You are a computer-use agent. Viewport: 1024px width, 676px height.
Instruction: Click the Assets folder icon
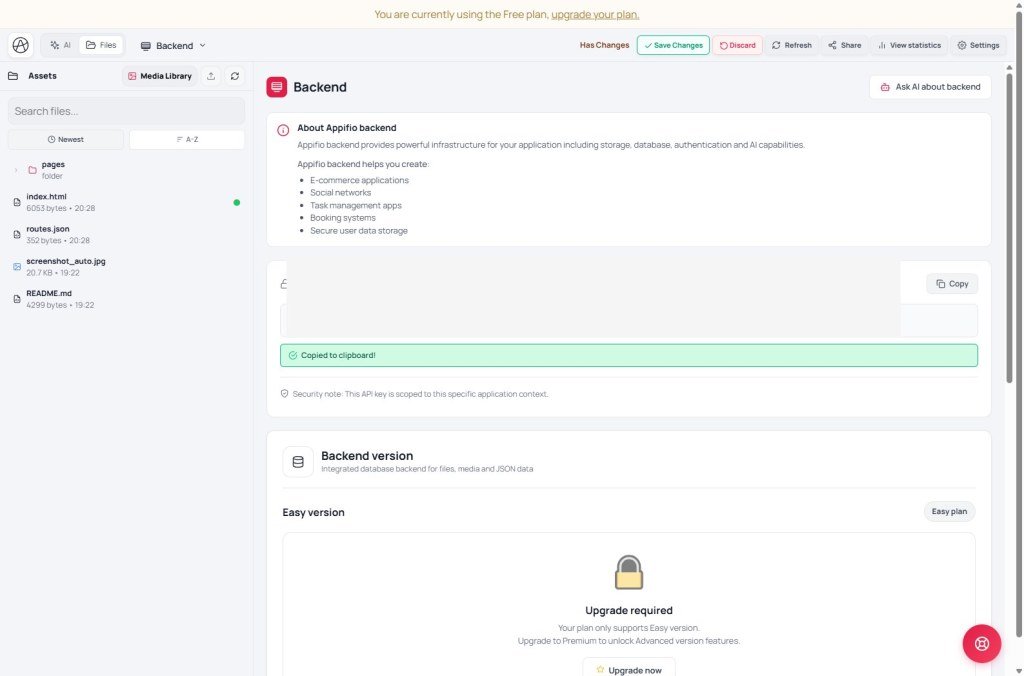(x=13, y=76)
